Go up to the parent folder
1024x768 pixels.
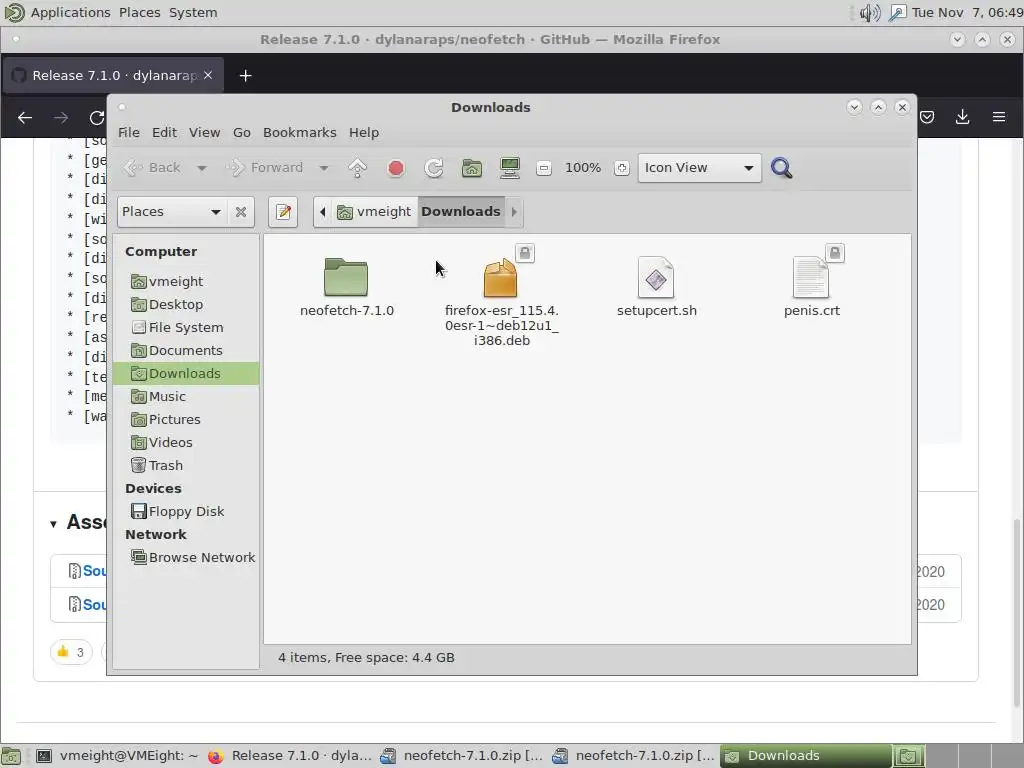[x=357, y=168]
